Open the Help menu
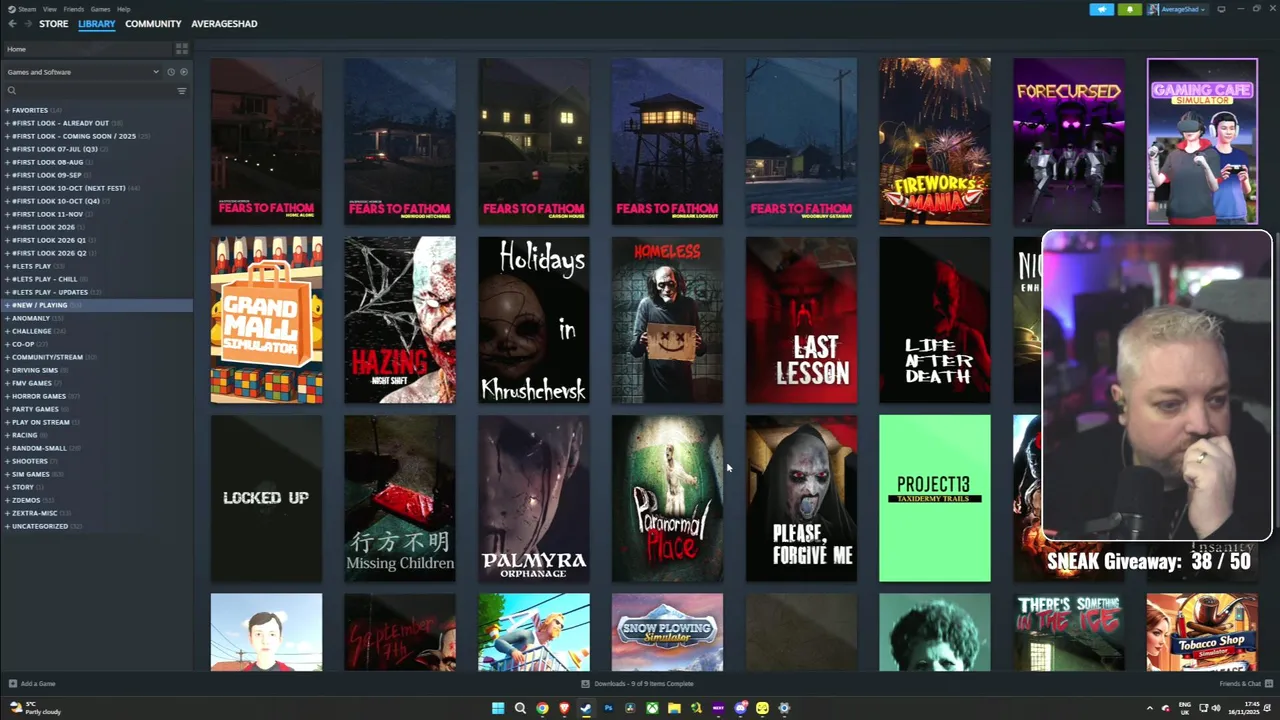The height and width of the screenshot is (720, 1280). tap(124, 9)
